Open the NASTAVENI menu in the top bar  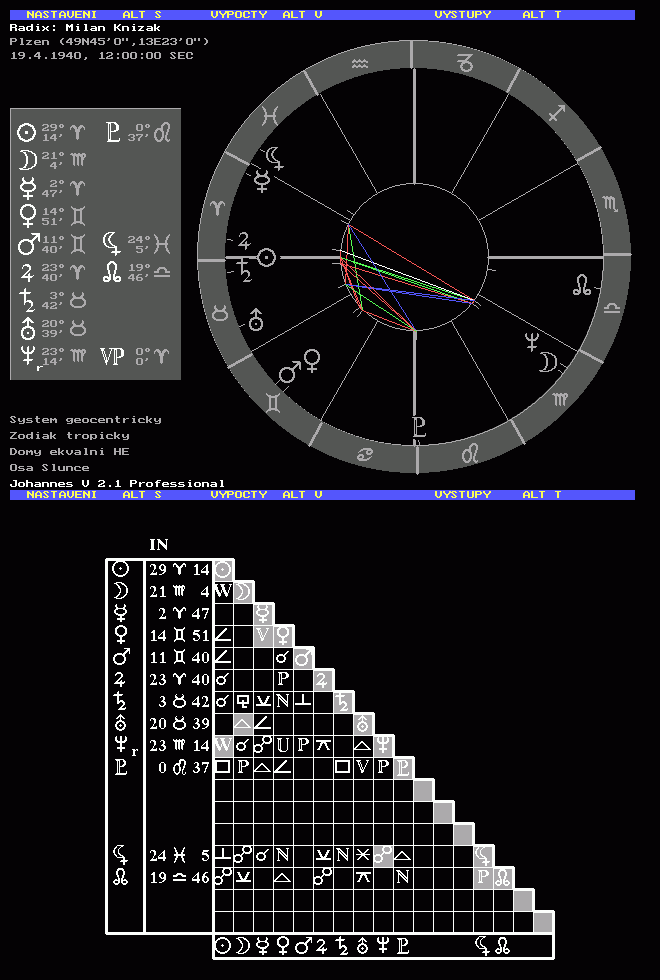click(x=60, y=15)
